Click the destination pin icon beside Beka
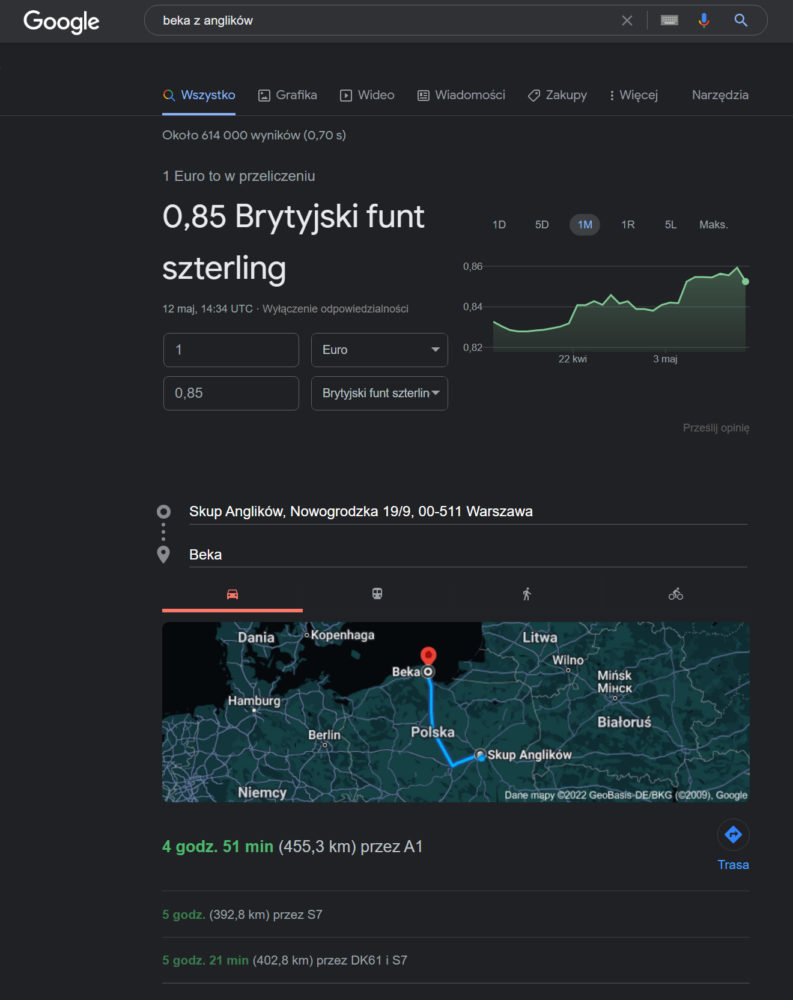This screenshot has height=1000, width=793. [163, 554]
